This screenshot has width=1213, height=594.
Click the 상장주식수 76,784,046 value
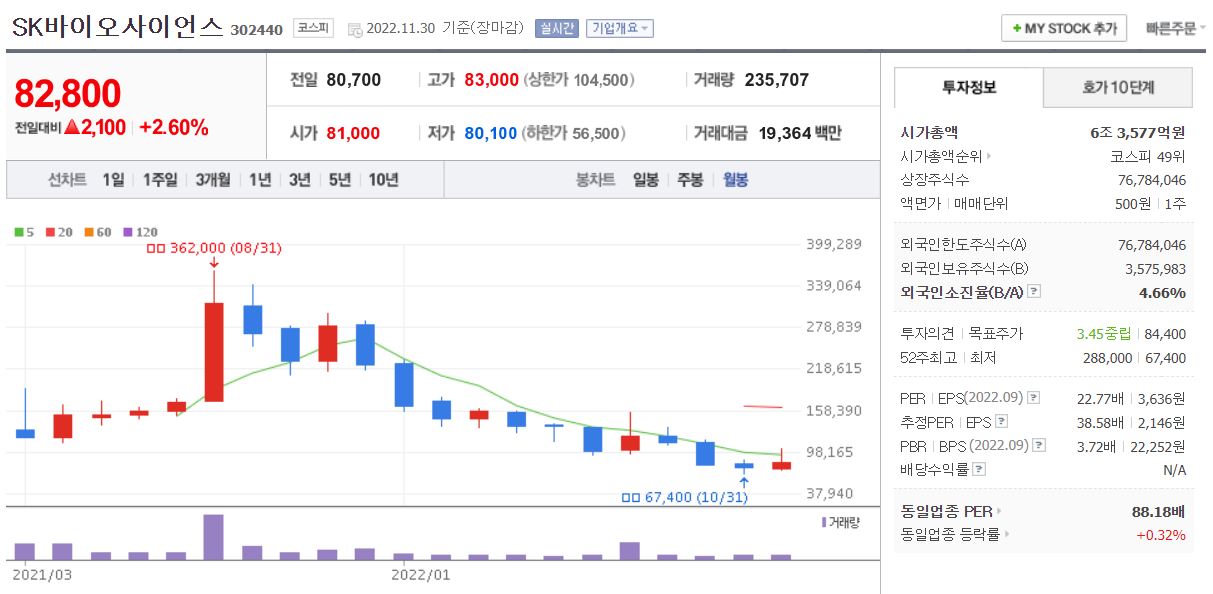coord(1151,180)
